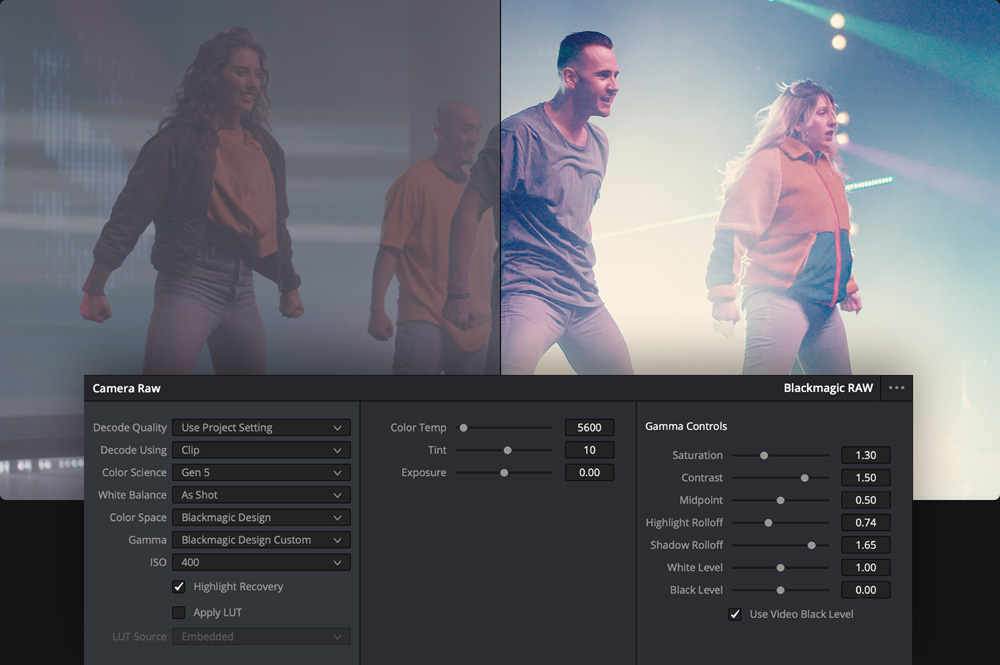The width and height of the screenshot is (1000, 665).
Task: Click the Color Temp slider handle
Action: click(x=463, y=428)
